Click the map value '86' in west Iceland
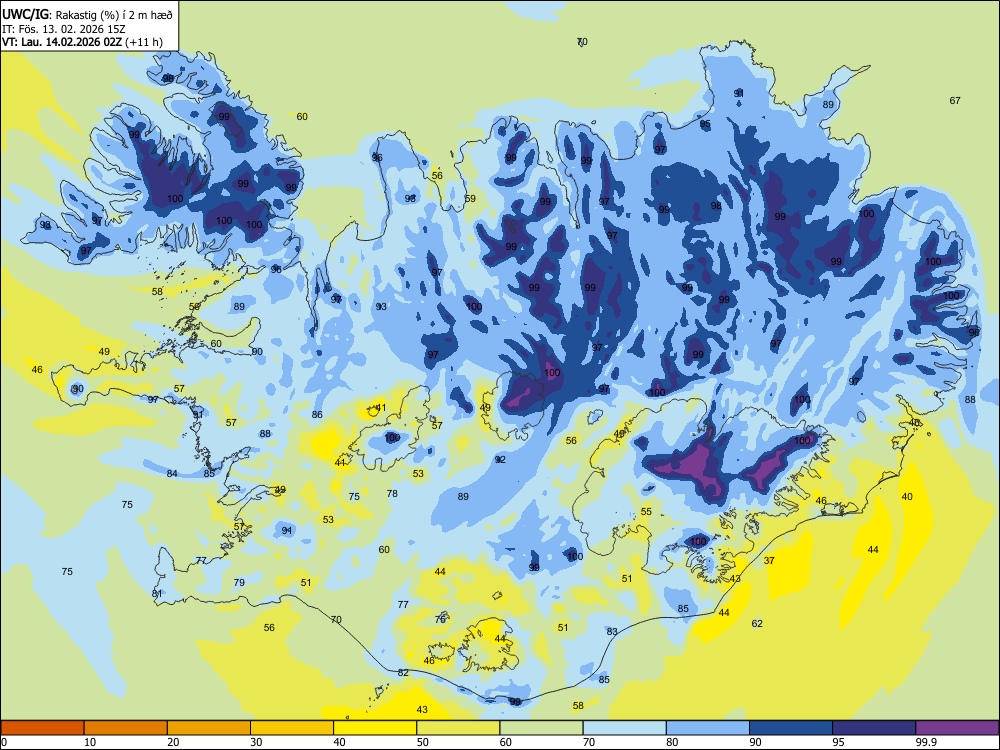Viewport: 1000px width, 750px height. coord(317,415)
